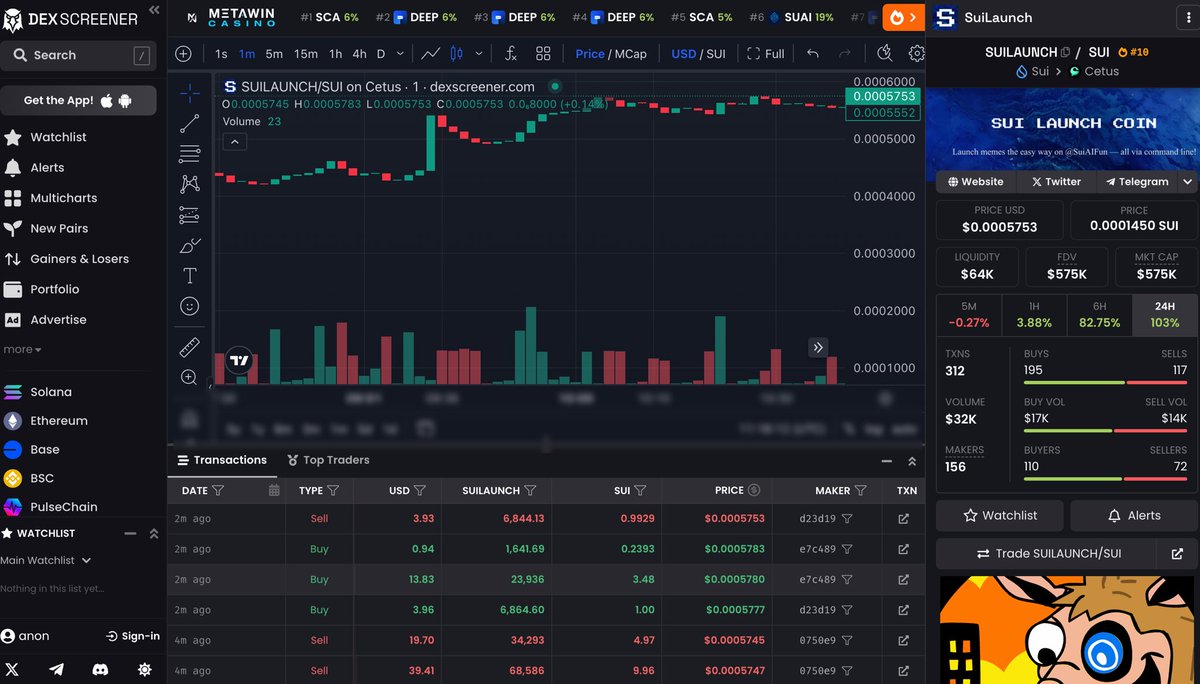Open theme settings icon in sidebar footer

click(x=144, y=669)
